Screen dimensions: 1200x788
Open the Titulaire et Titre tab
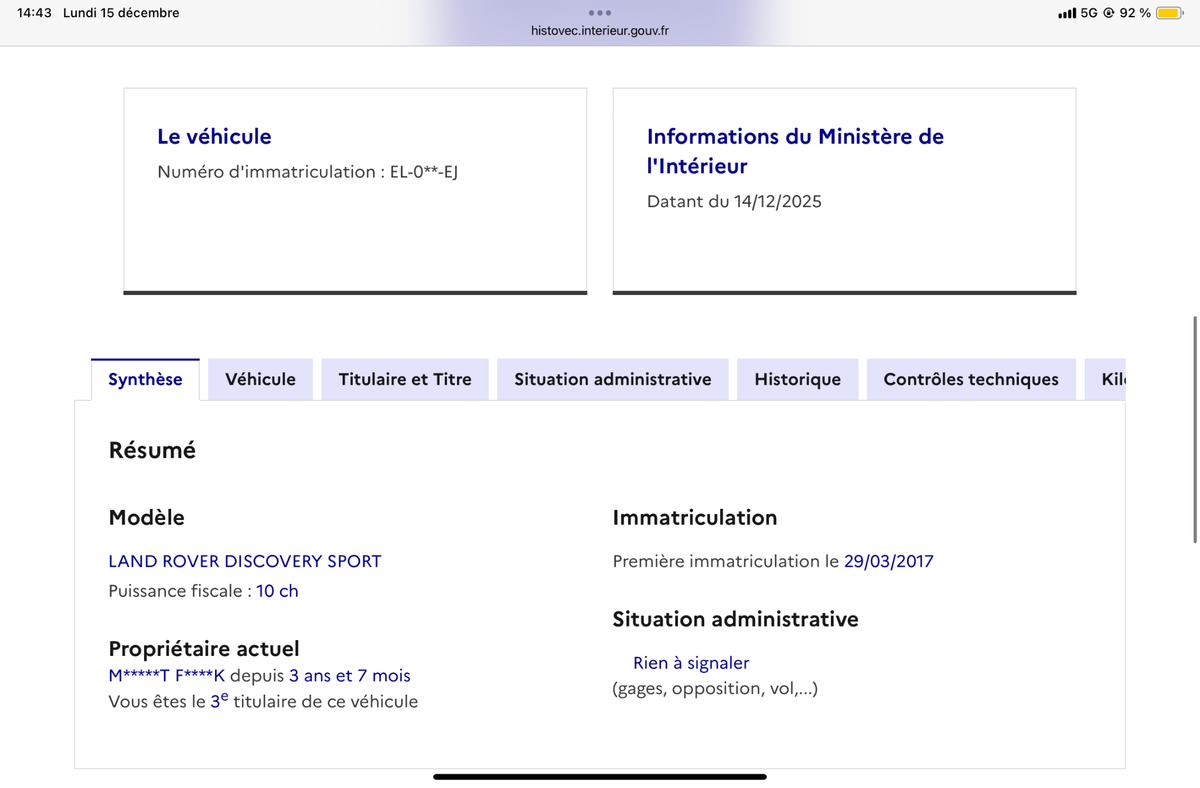pos(405,379)
